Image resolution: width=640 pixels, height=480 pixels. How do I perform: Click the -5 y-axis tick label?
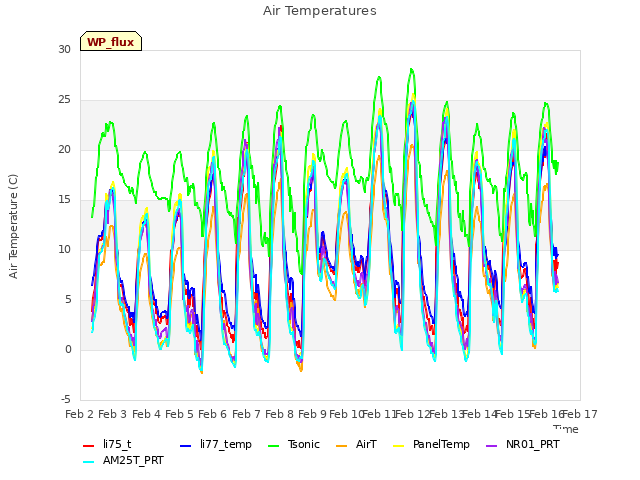pyautogui.click(x=66, y=400)
